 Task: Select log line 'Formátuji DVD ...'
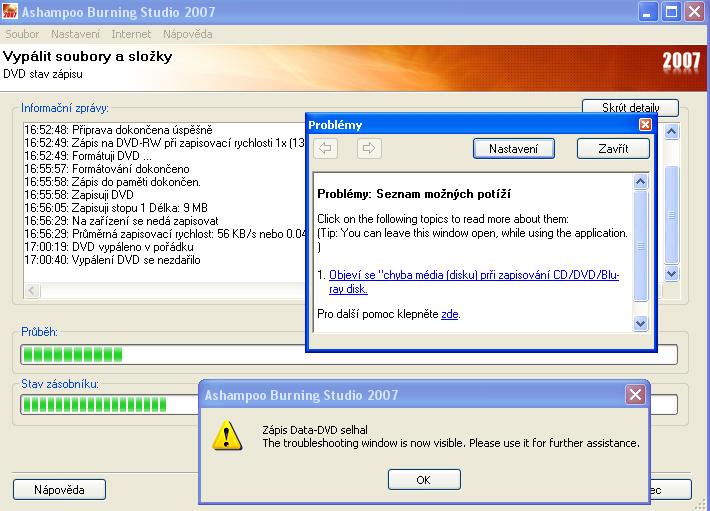(88, 156)
